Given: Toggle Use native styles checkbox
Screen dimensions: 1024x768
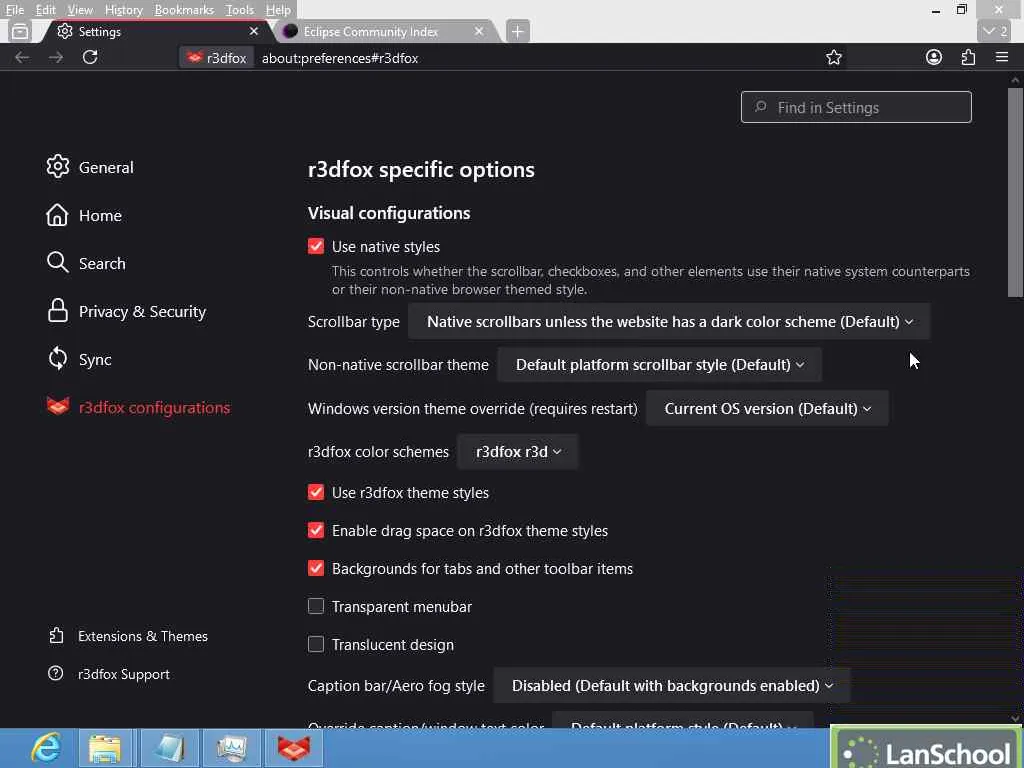Looking at the screenshot, I should tap(316, 246).
